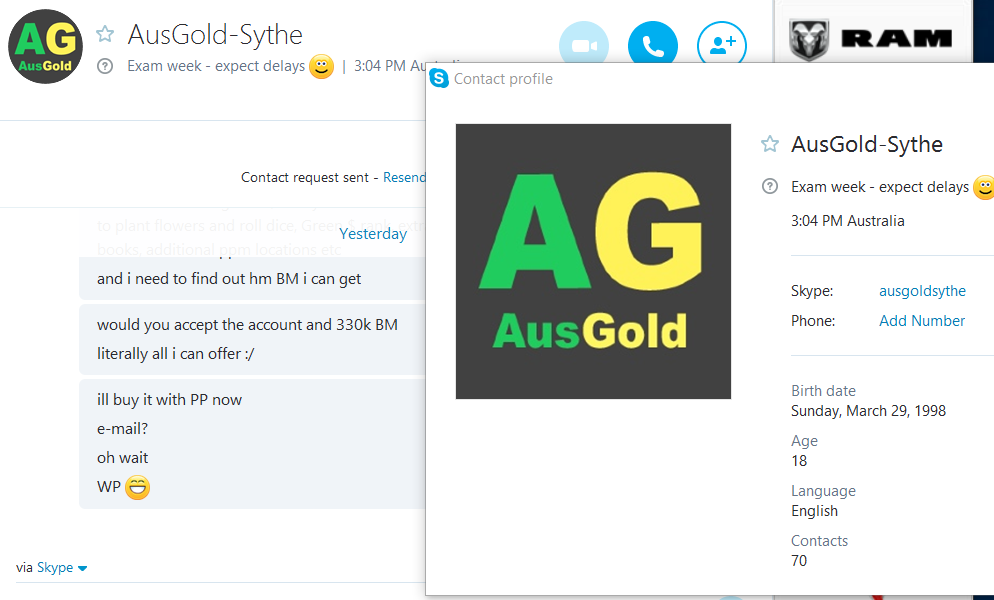Click the message about 330k BM offer
This screenshot has width=994, height=600.
tap(247, 325)
